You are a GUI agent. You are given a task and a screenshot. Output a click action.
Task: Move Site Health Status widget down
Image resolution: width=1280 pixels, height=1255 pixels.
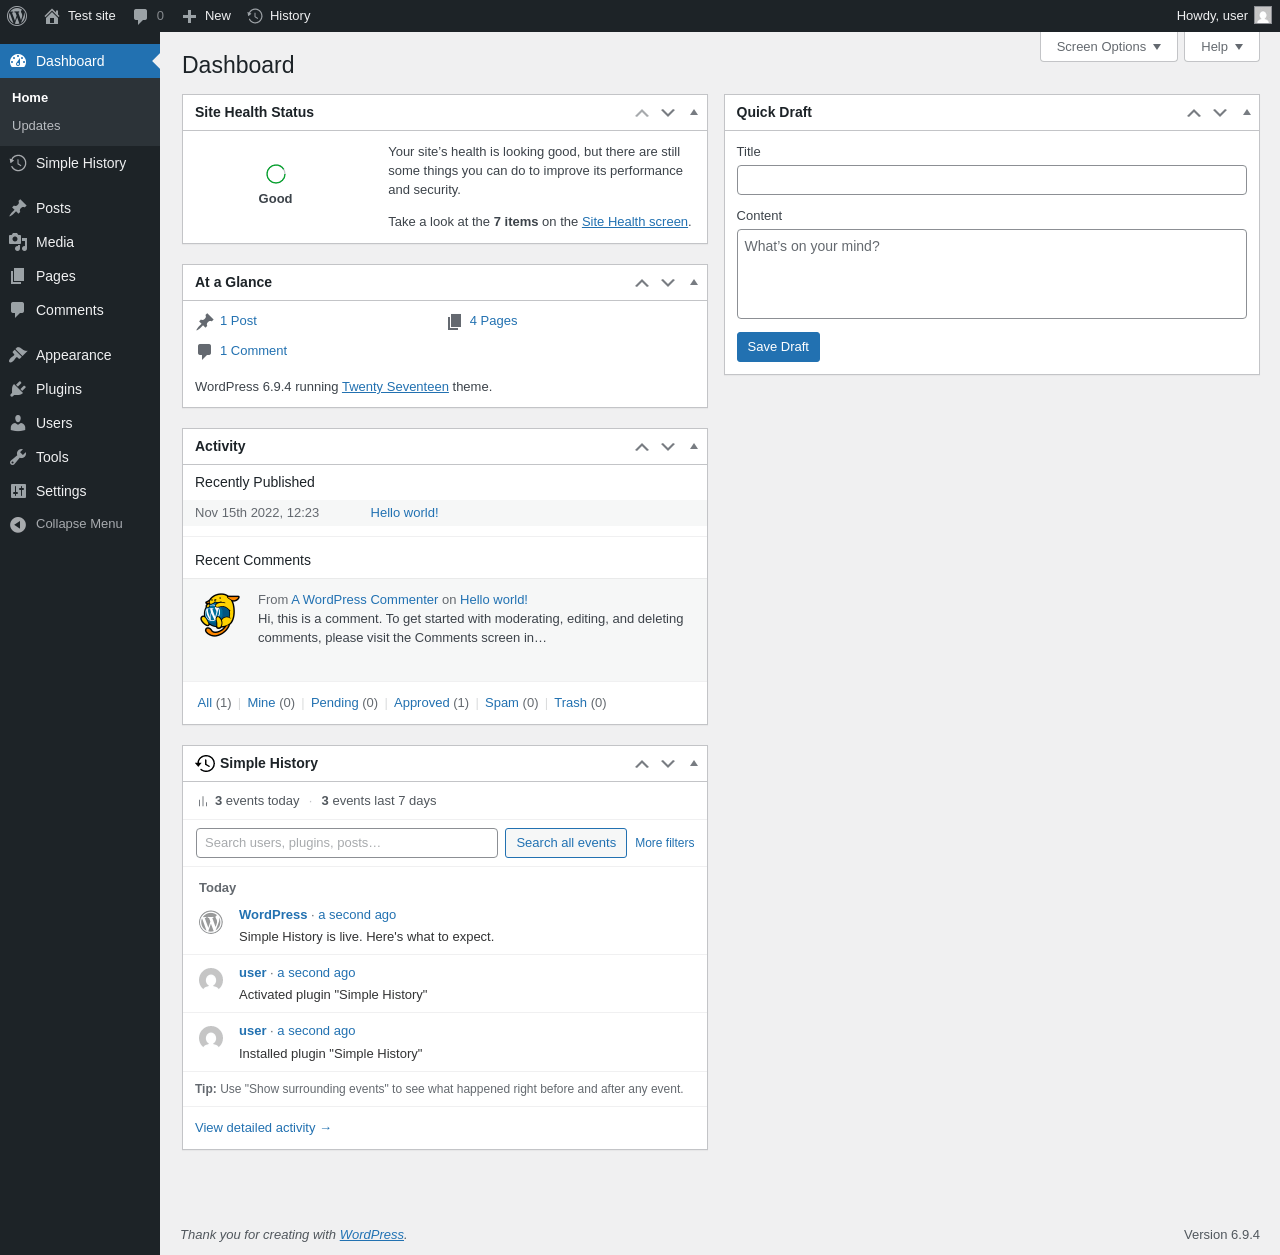[668, 113]
